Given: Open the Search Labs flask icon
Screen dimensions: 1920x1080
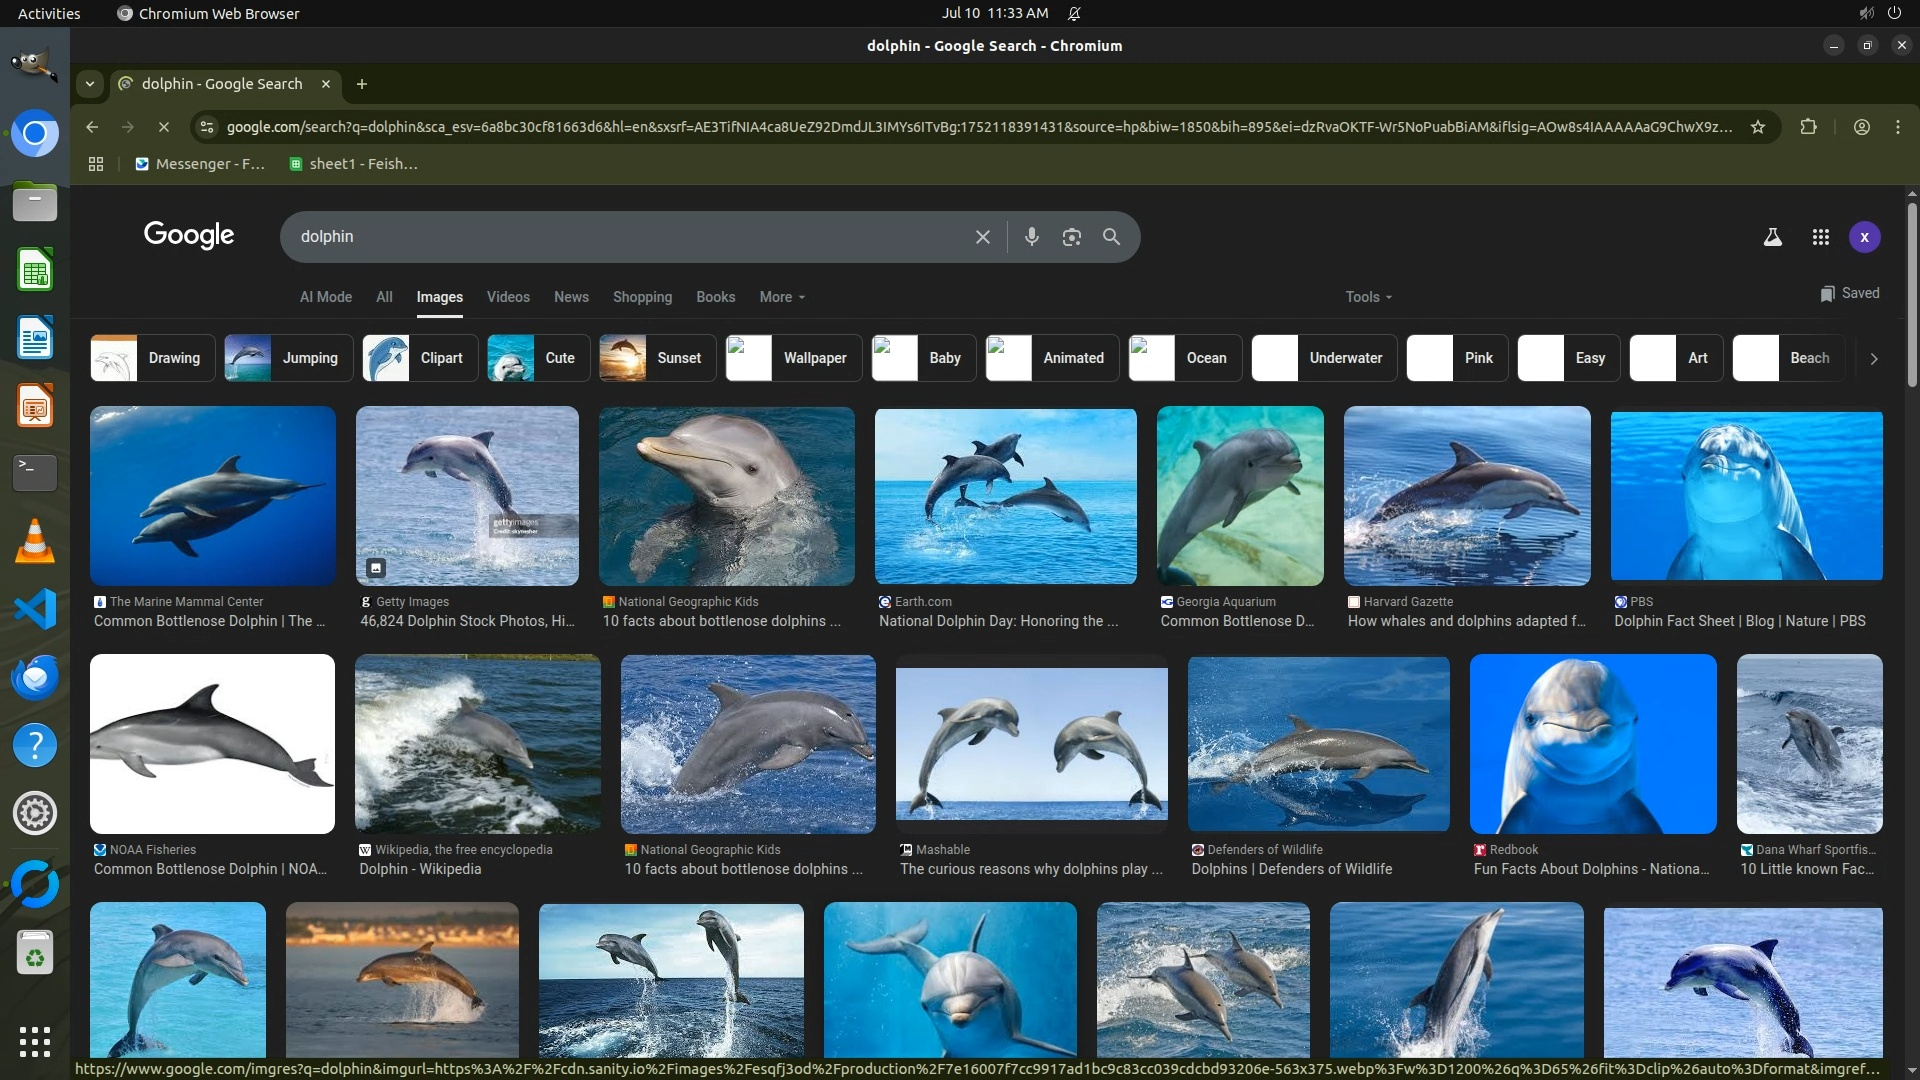Looking at the screenshot, I should point(1772,237).
